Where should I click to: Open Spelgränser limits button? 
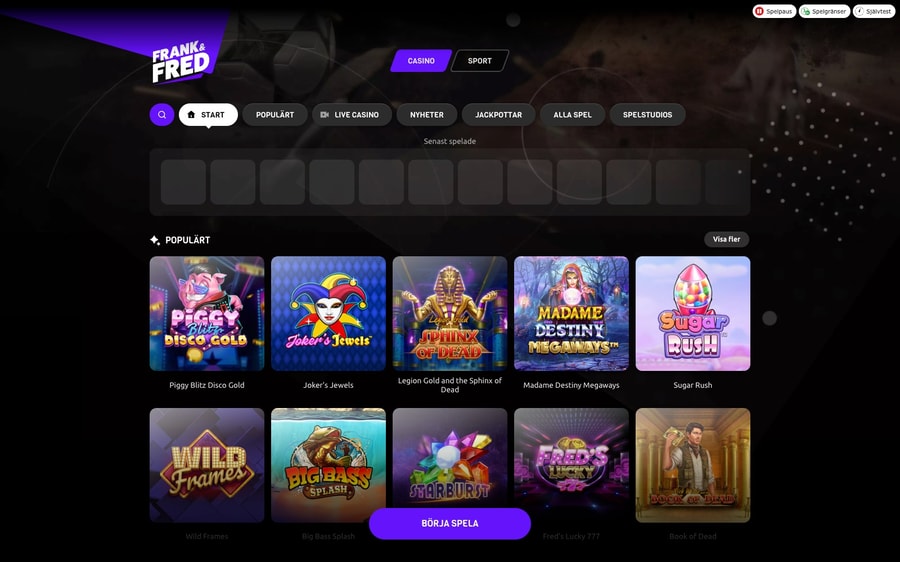(824, 11)
